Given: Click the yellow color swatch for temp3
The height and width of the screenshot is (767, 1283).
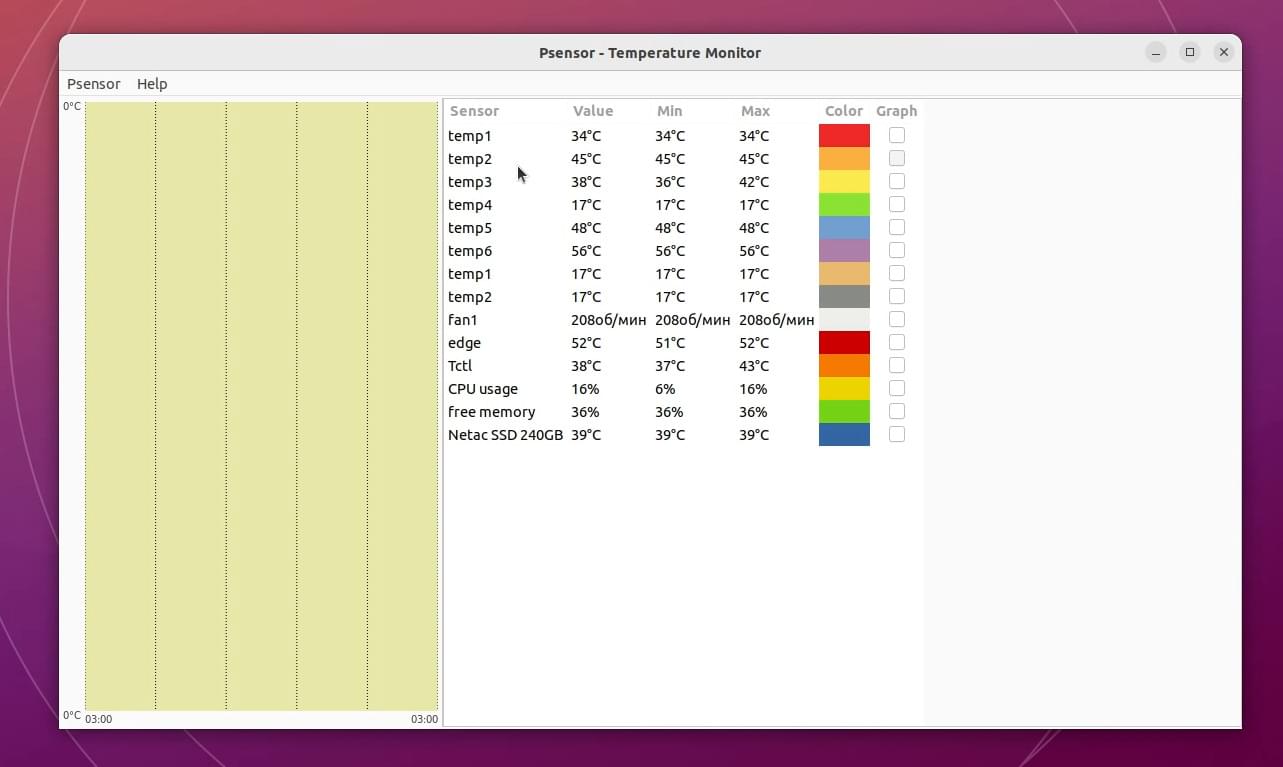Looking at the screenshot, I should coord(844,181).
